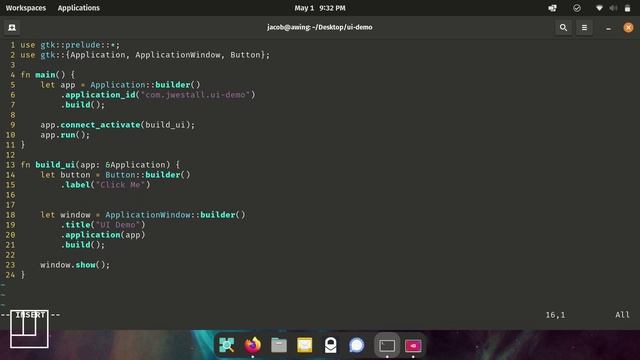This screenshot has width=640, height=360.
Task: Open the launcher search dock icon
Action: tap(227, 345)
